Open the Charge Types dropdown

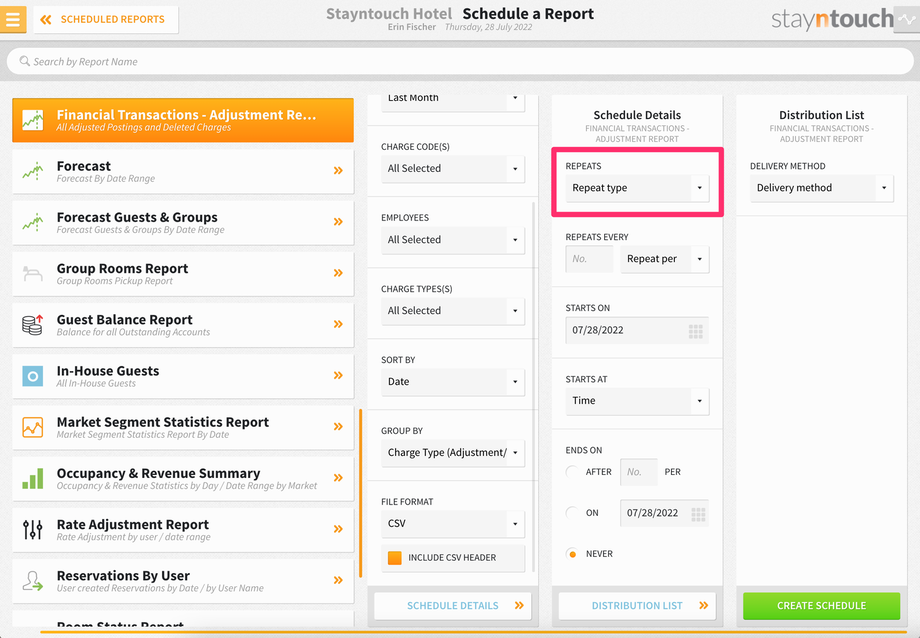[x=453, y=311]
